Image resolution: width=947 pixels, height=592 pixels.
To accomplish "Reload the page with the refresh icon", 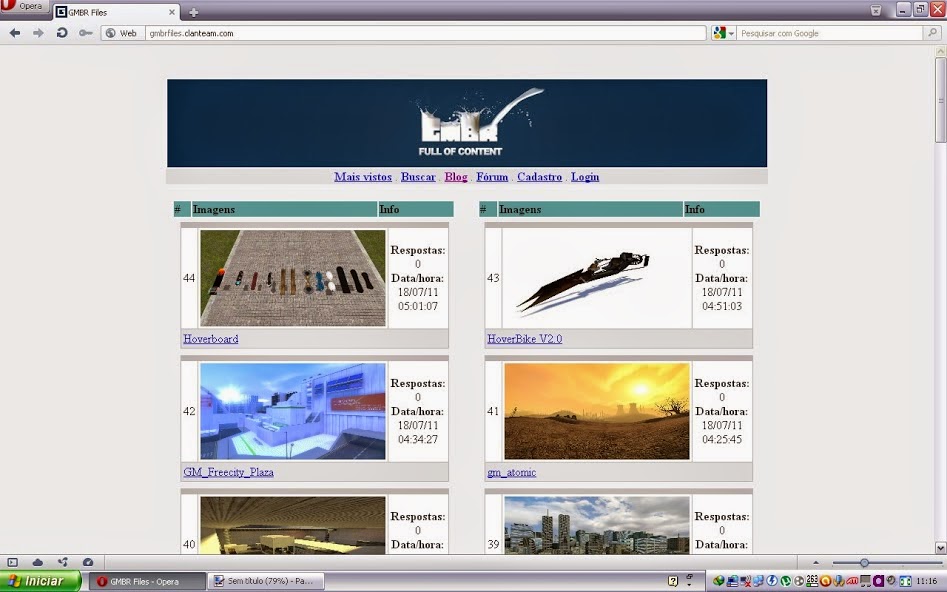I will [x=62, y=33].
